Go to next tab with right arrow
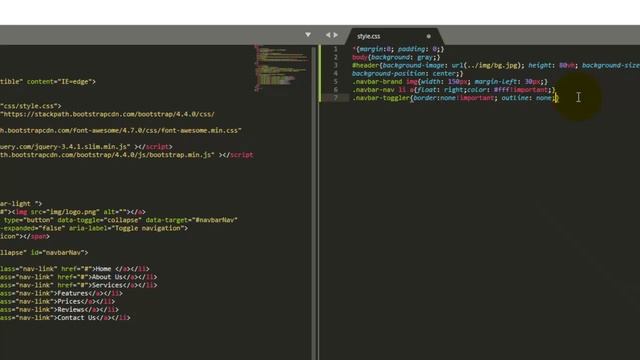The width and height of the screenshot is (640, 360). click(336, 35)
